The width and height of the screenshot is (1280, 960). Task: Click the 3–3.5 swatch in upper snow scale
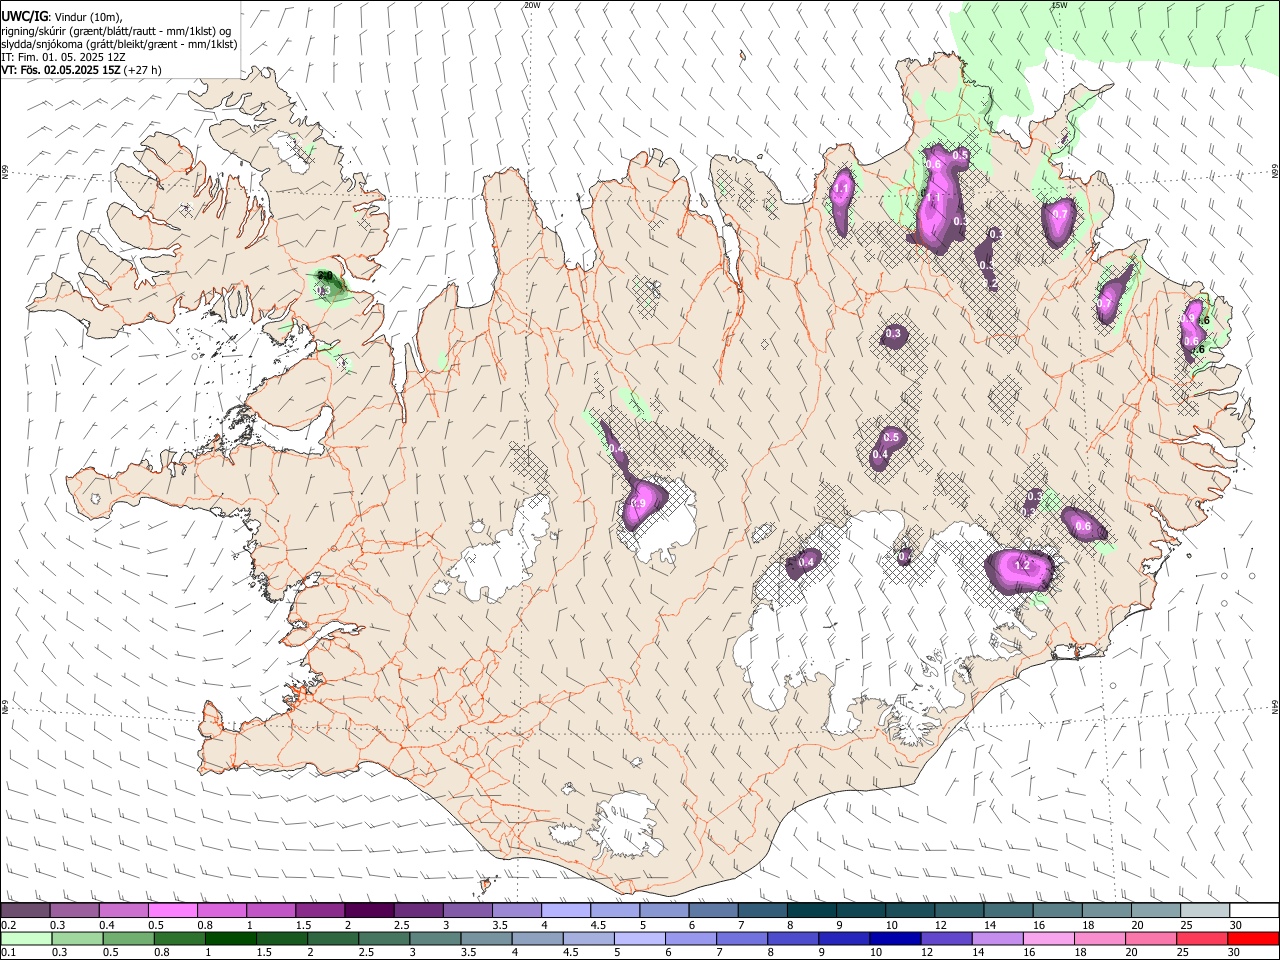467,910
